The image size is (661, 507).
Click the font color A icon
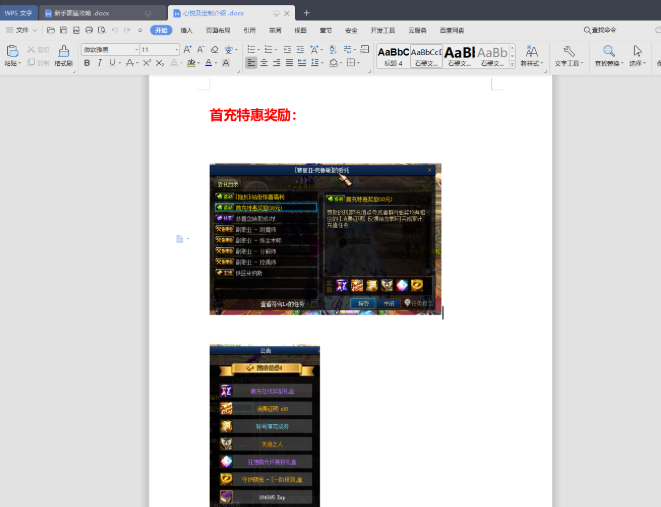coord(208,63)
